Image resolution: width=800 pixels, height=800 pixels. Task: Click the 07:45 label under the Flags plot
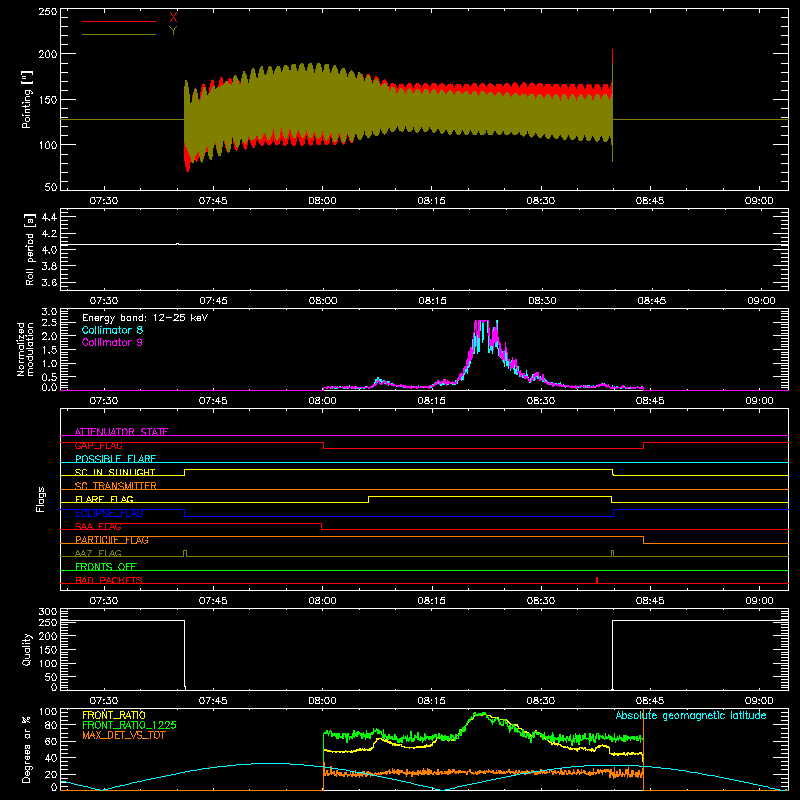[213, 601]
